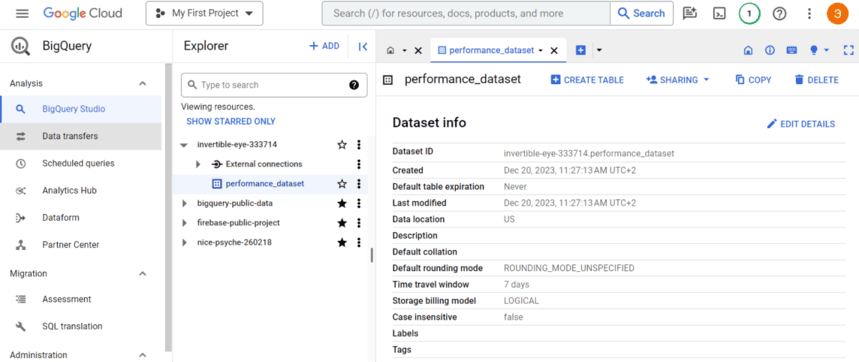The width and height of the screenshot is (859, 362).
Task: Click SHOW STARRED ONLY
Action: coord(231,122)
